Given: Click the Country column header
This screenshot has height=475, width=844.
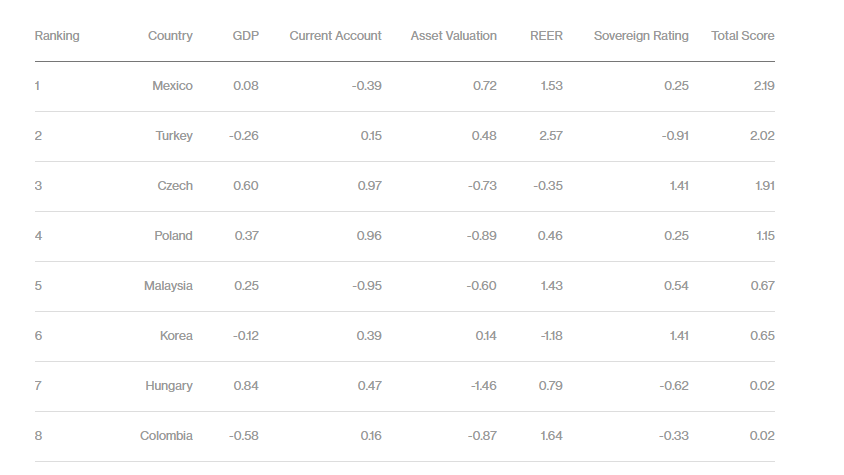Looking at the screenshot, I should (170, 36).
